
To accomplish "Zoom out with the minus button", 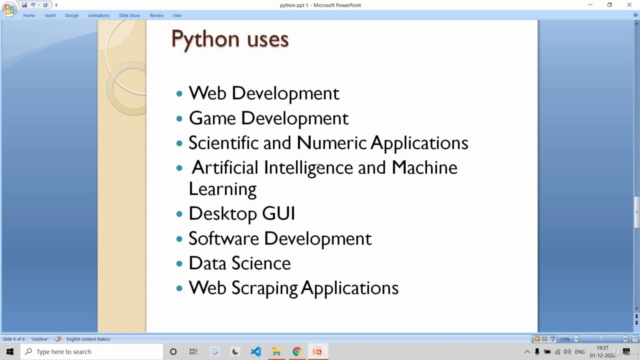I will (x=576, y=339).
